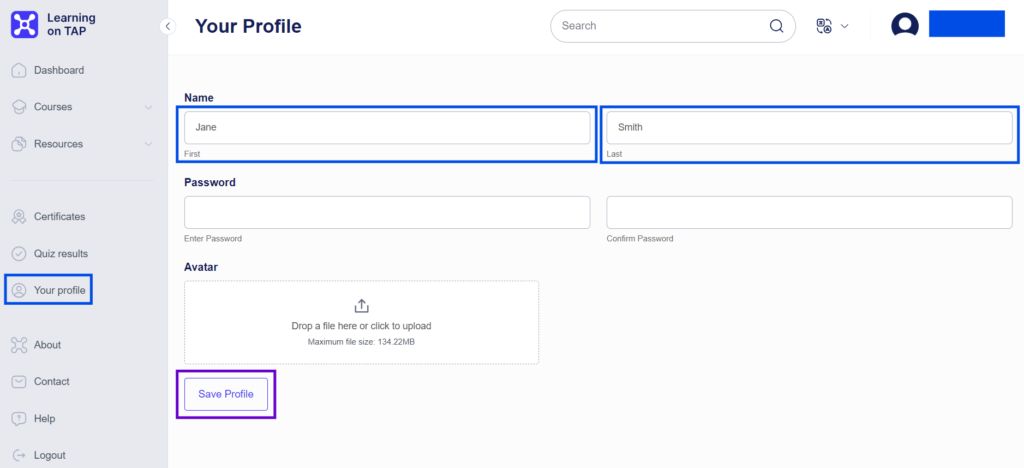
Task: Expand the Resources submenu chevron
Action: [x=148, y=144]
